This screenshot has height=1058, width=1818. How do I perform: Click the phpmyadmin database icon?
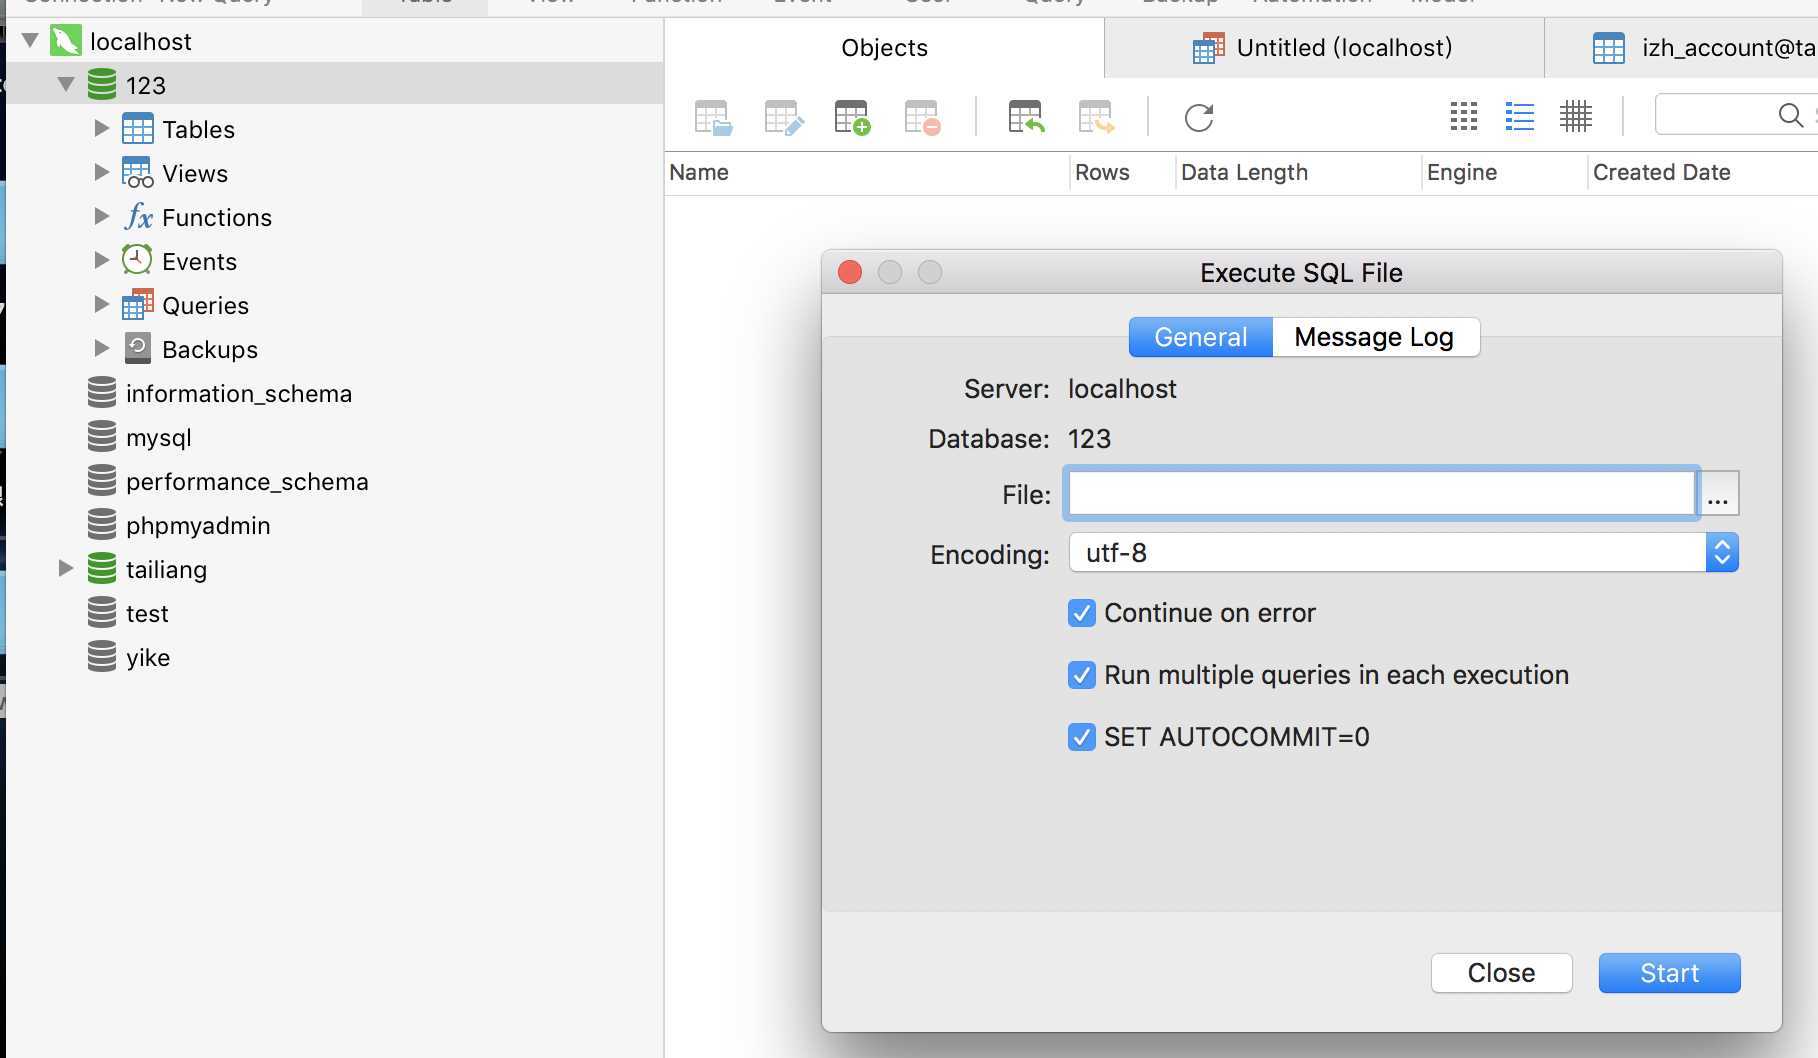[x=102, y=525]
